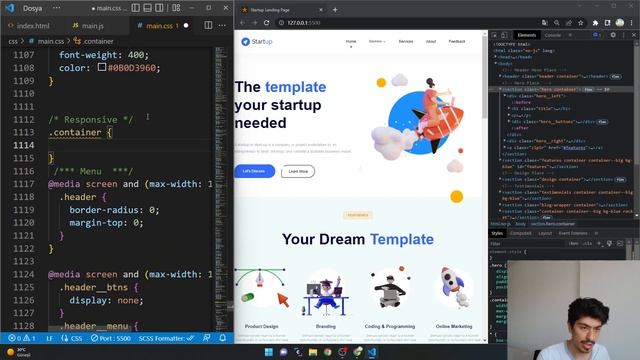Toggle VS Code bottom panel layout icon
Image resolution: width=640 pixels, height=360 pixels.
tap(148, 8)
